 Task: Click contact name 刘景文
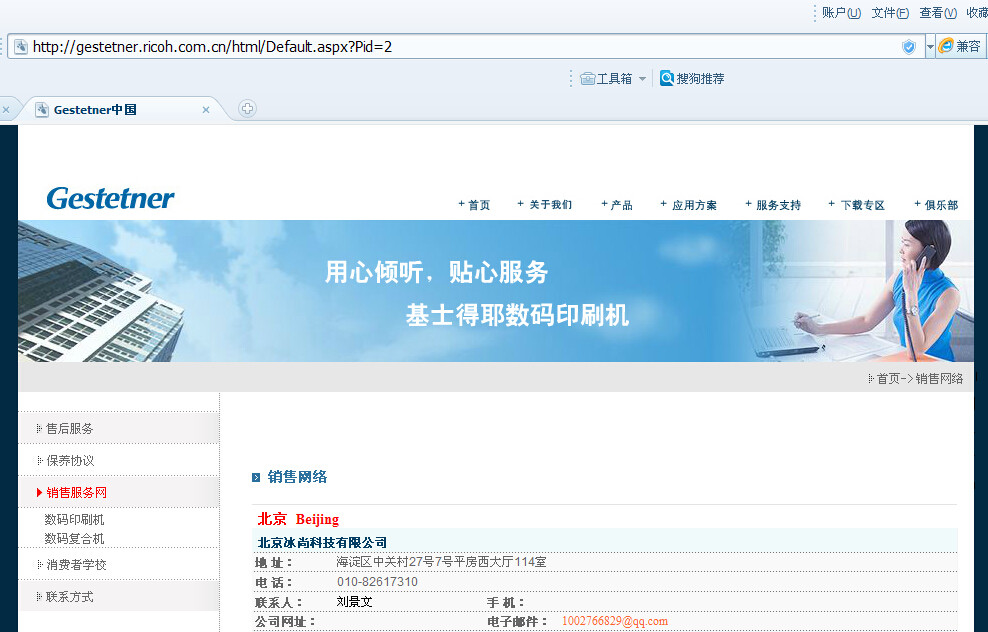tap(354, 602)
